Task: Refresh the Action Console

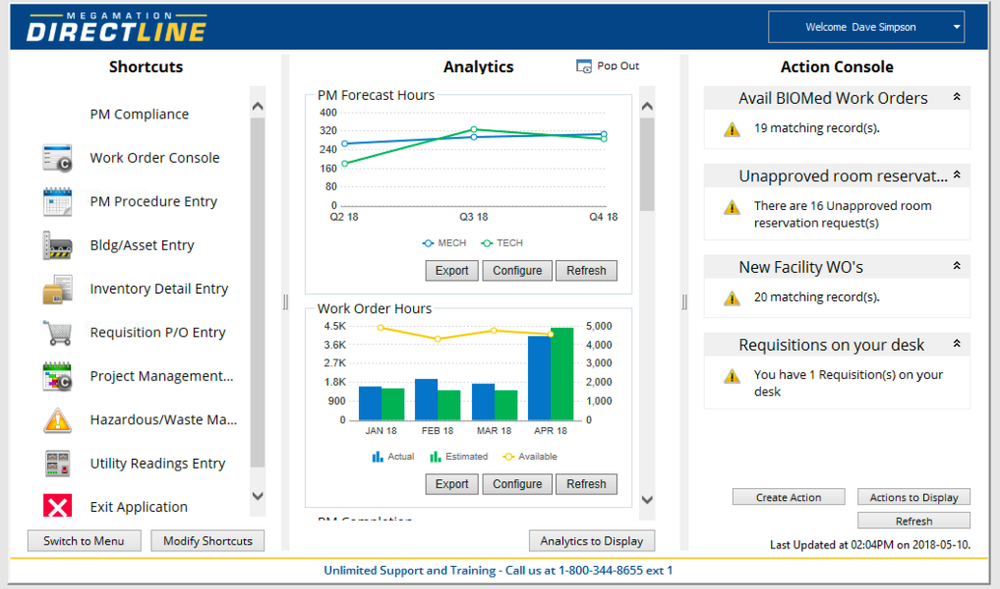Action: coord(914,521)
